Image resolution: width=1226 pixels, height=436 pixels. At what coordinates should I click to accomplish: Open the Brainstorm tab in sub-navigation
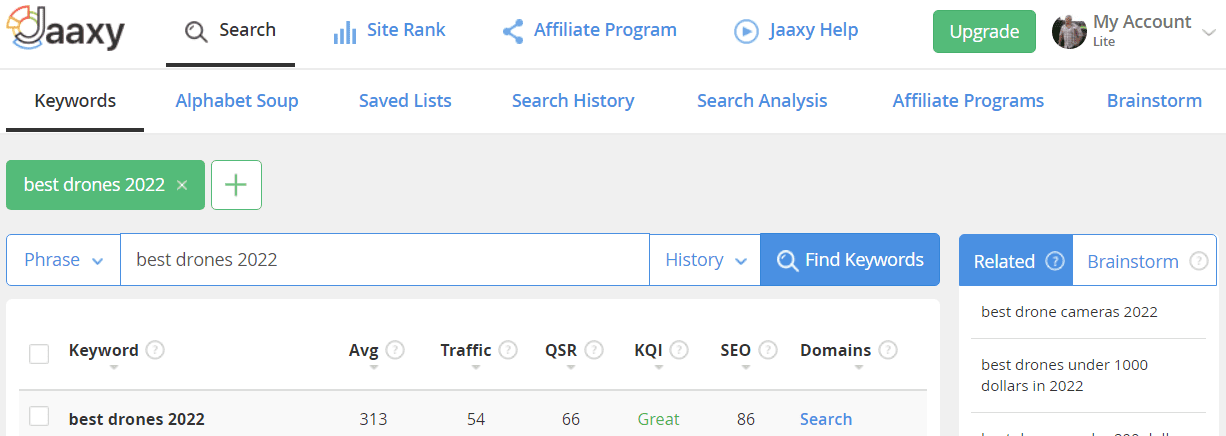click(1154, 101)
